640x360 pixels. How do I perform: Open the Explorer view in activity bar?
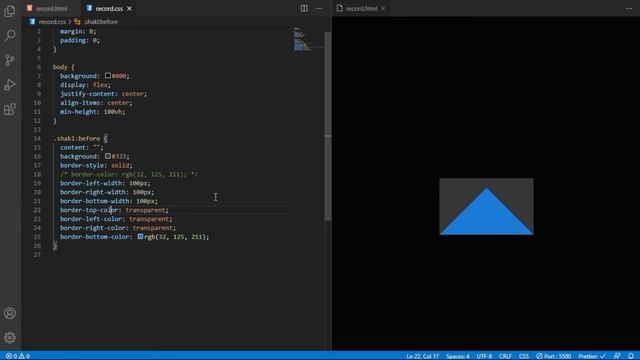pyautogui.click(x=10, y=11)
